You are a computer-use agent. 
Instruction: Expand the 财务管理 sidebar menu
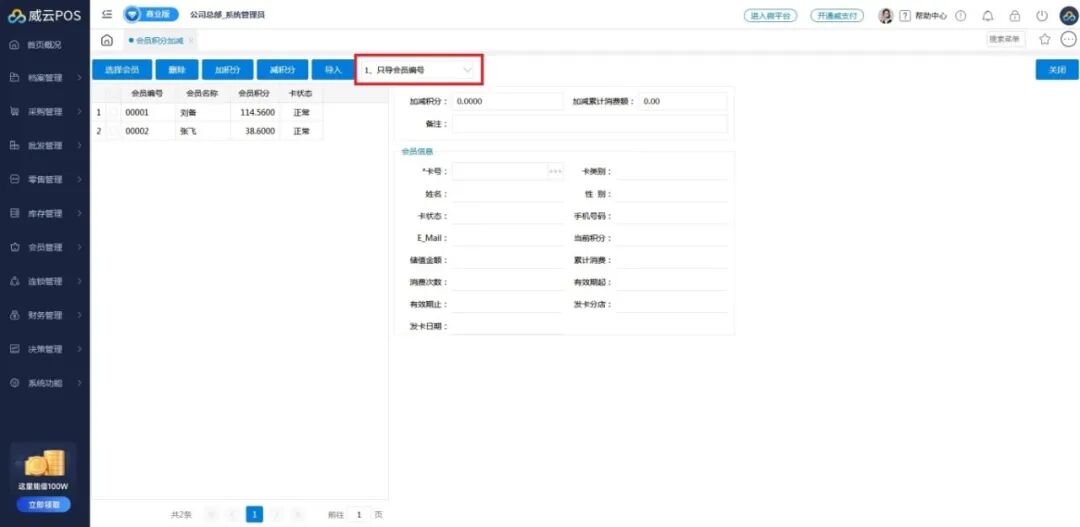tap(45, 315)
